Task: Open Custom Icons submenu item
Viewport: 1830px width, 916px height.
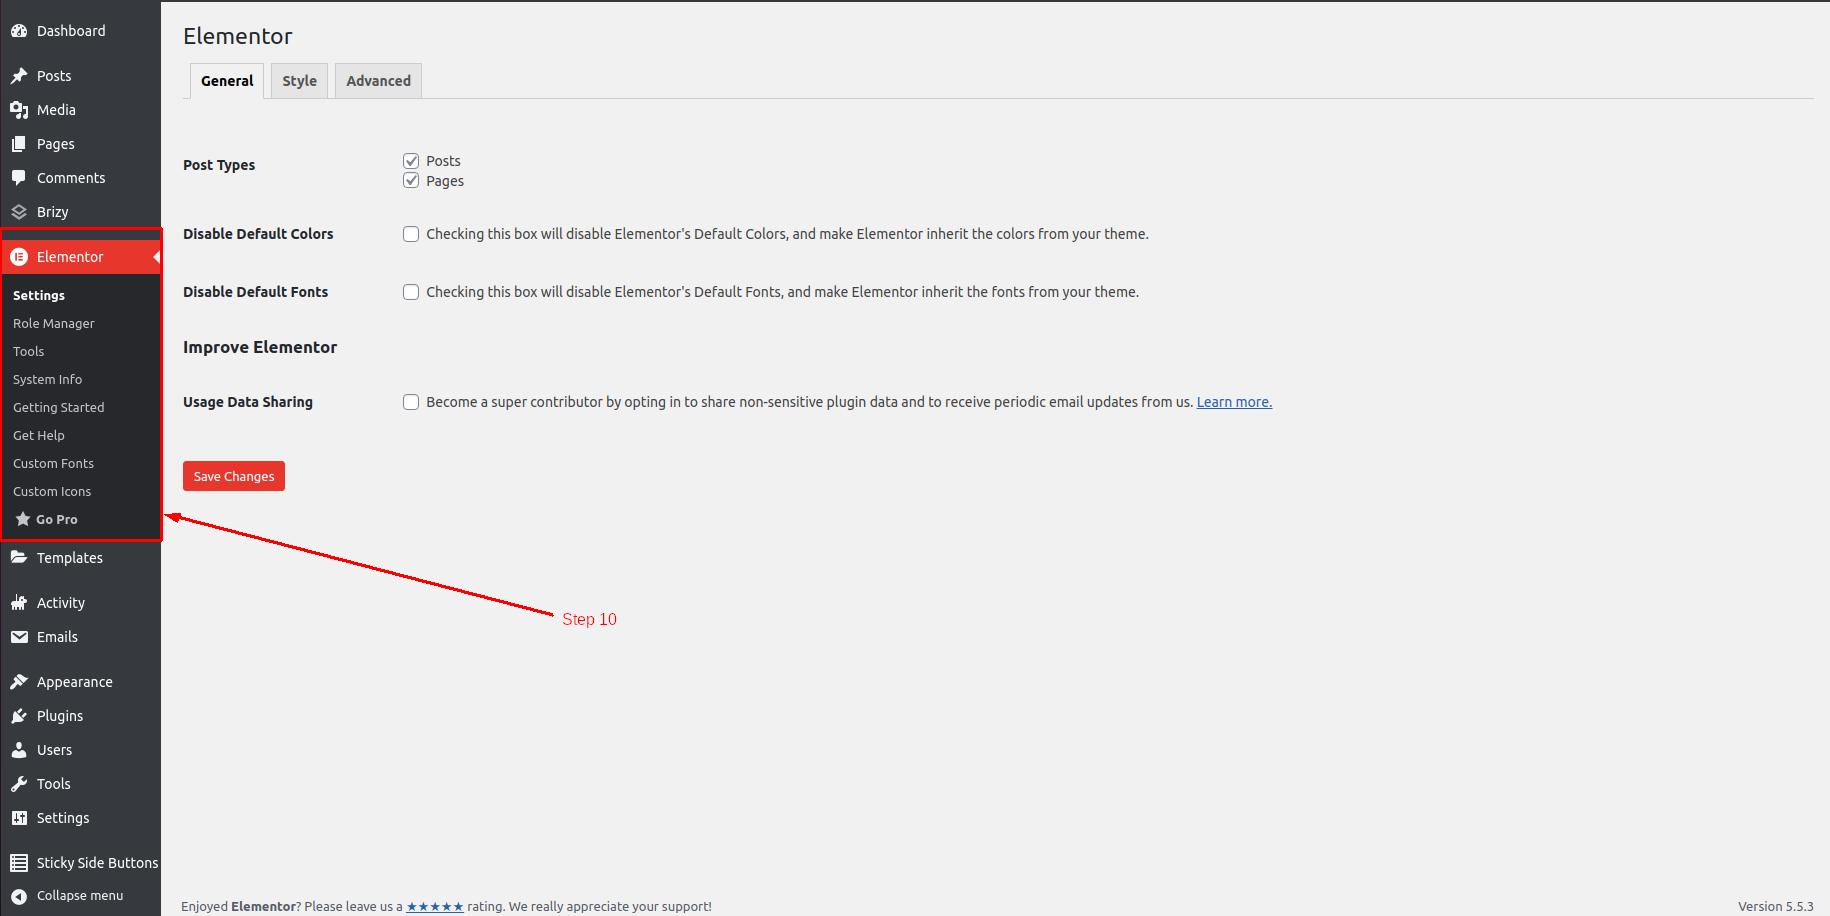Action: [52, 491]
